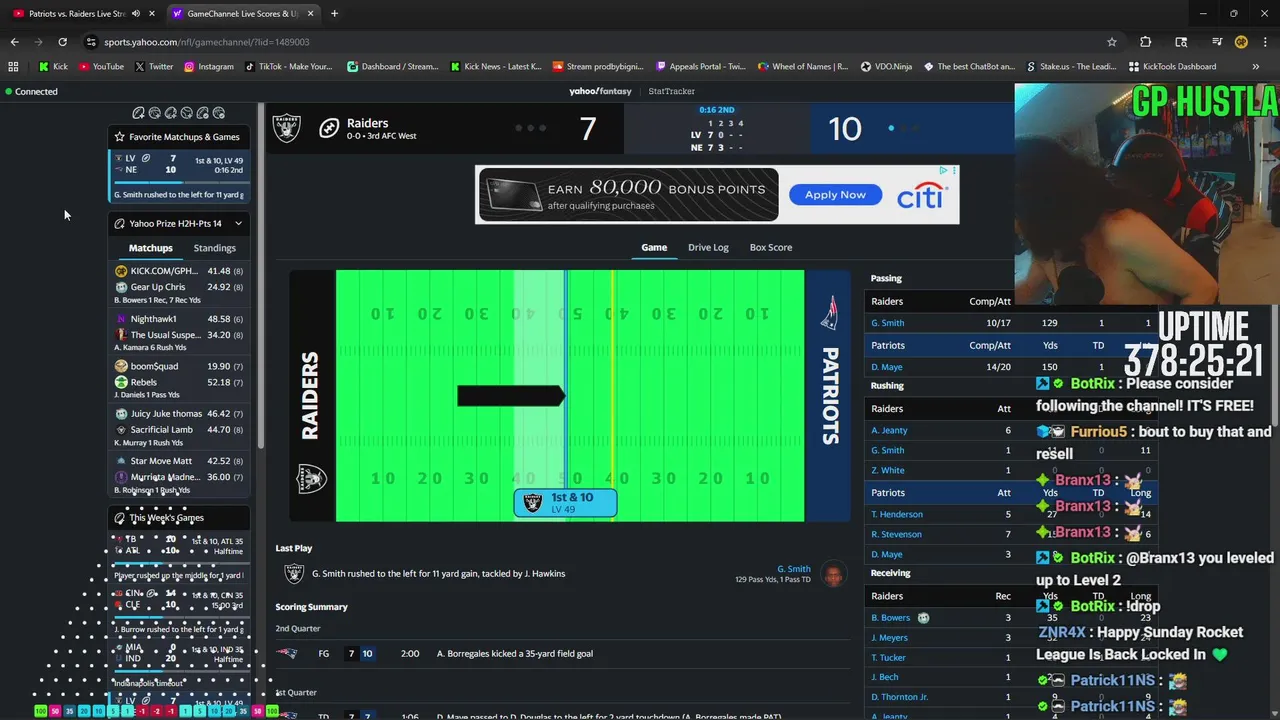
Task: Open B. Bowers receiving stats link
Action: [890, 618]
